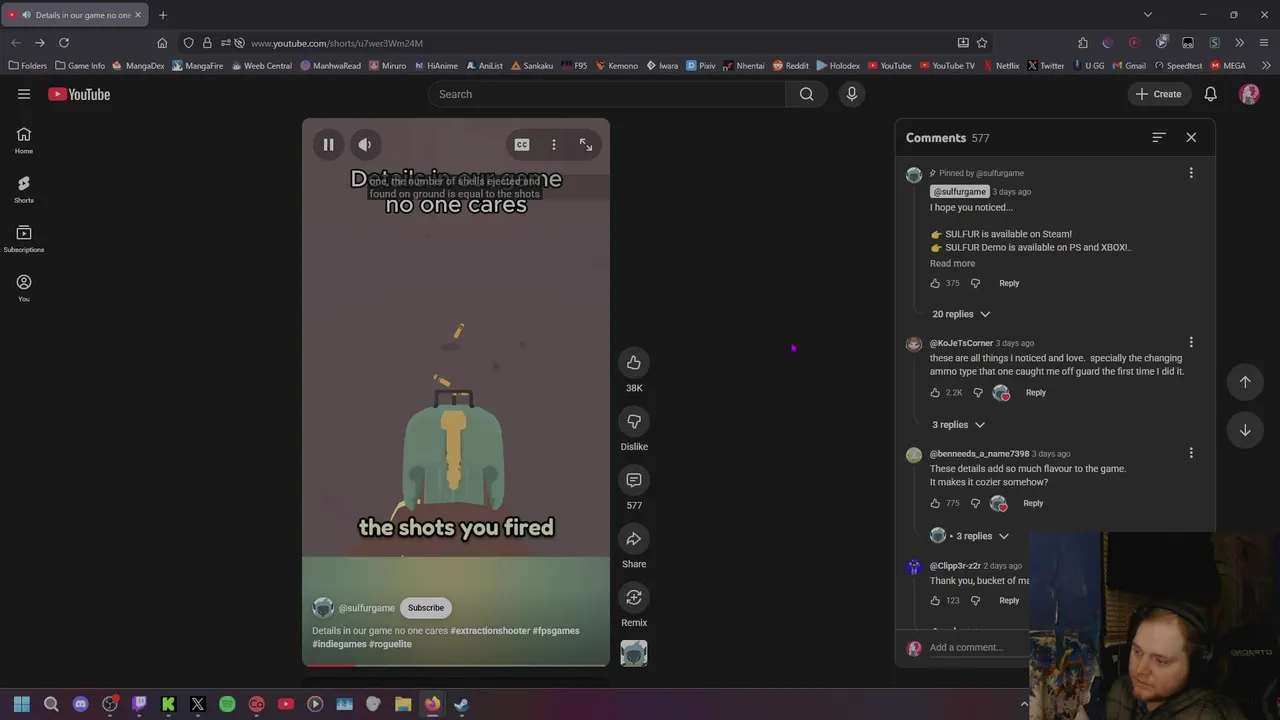Open a new browser tab
The height and width of the screenshot is (720, 1280).
coord(163,15)
